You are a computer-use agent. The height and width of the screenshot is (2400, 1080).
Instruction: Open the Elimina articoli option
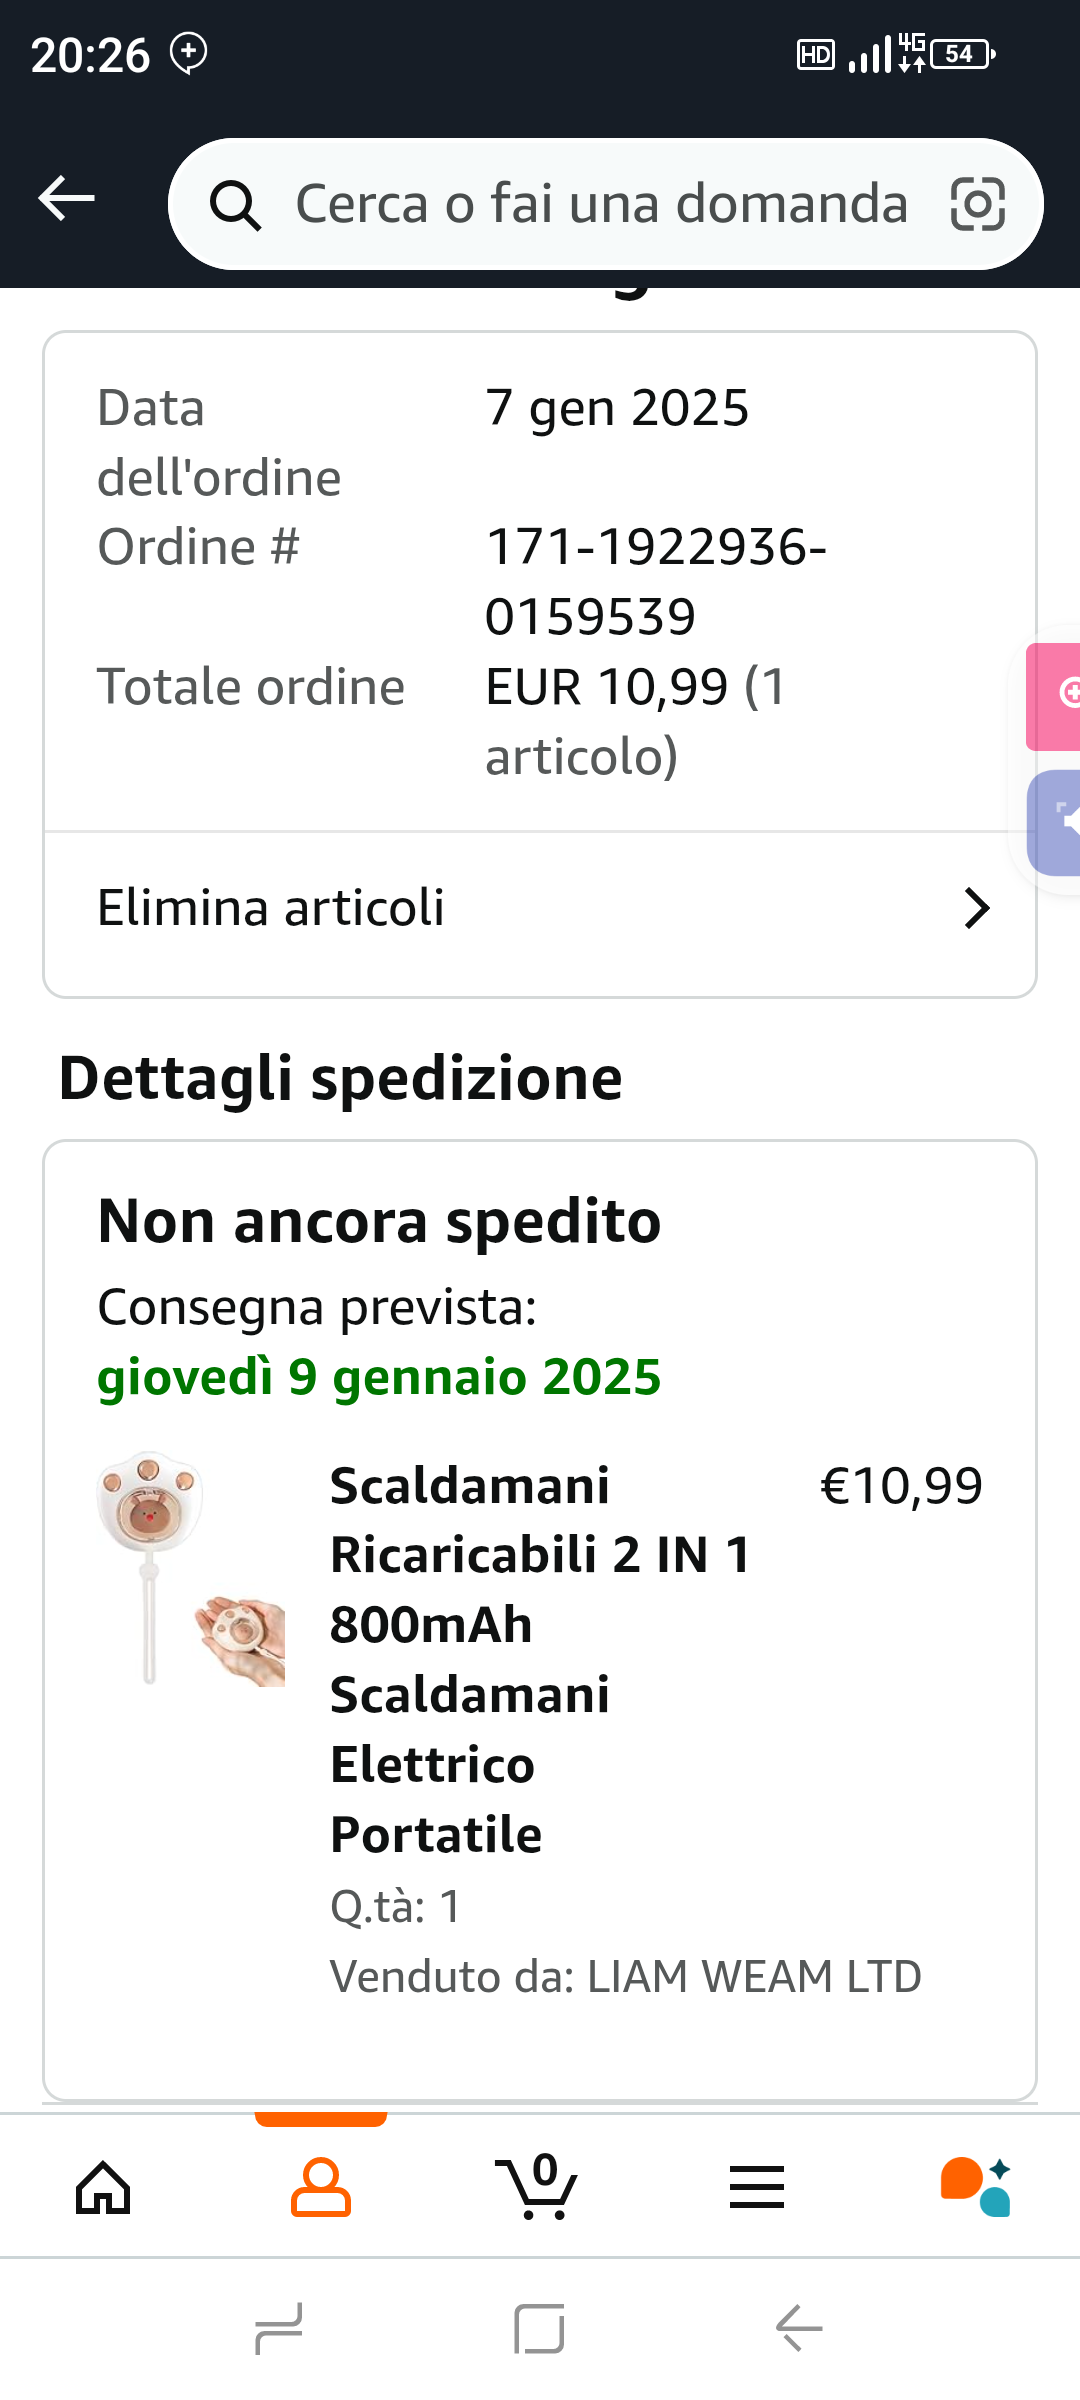[x=270, y=908]
